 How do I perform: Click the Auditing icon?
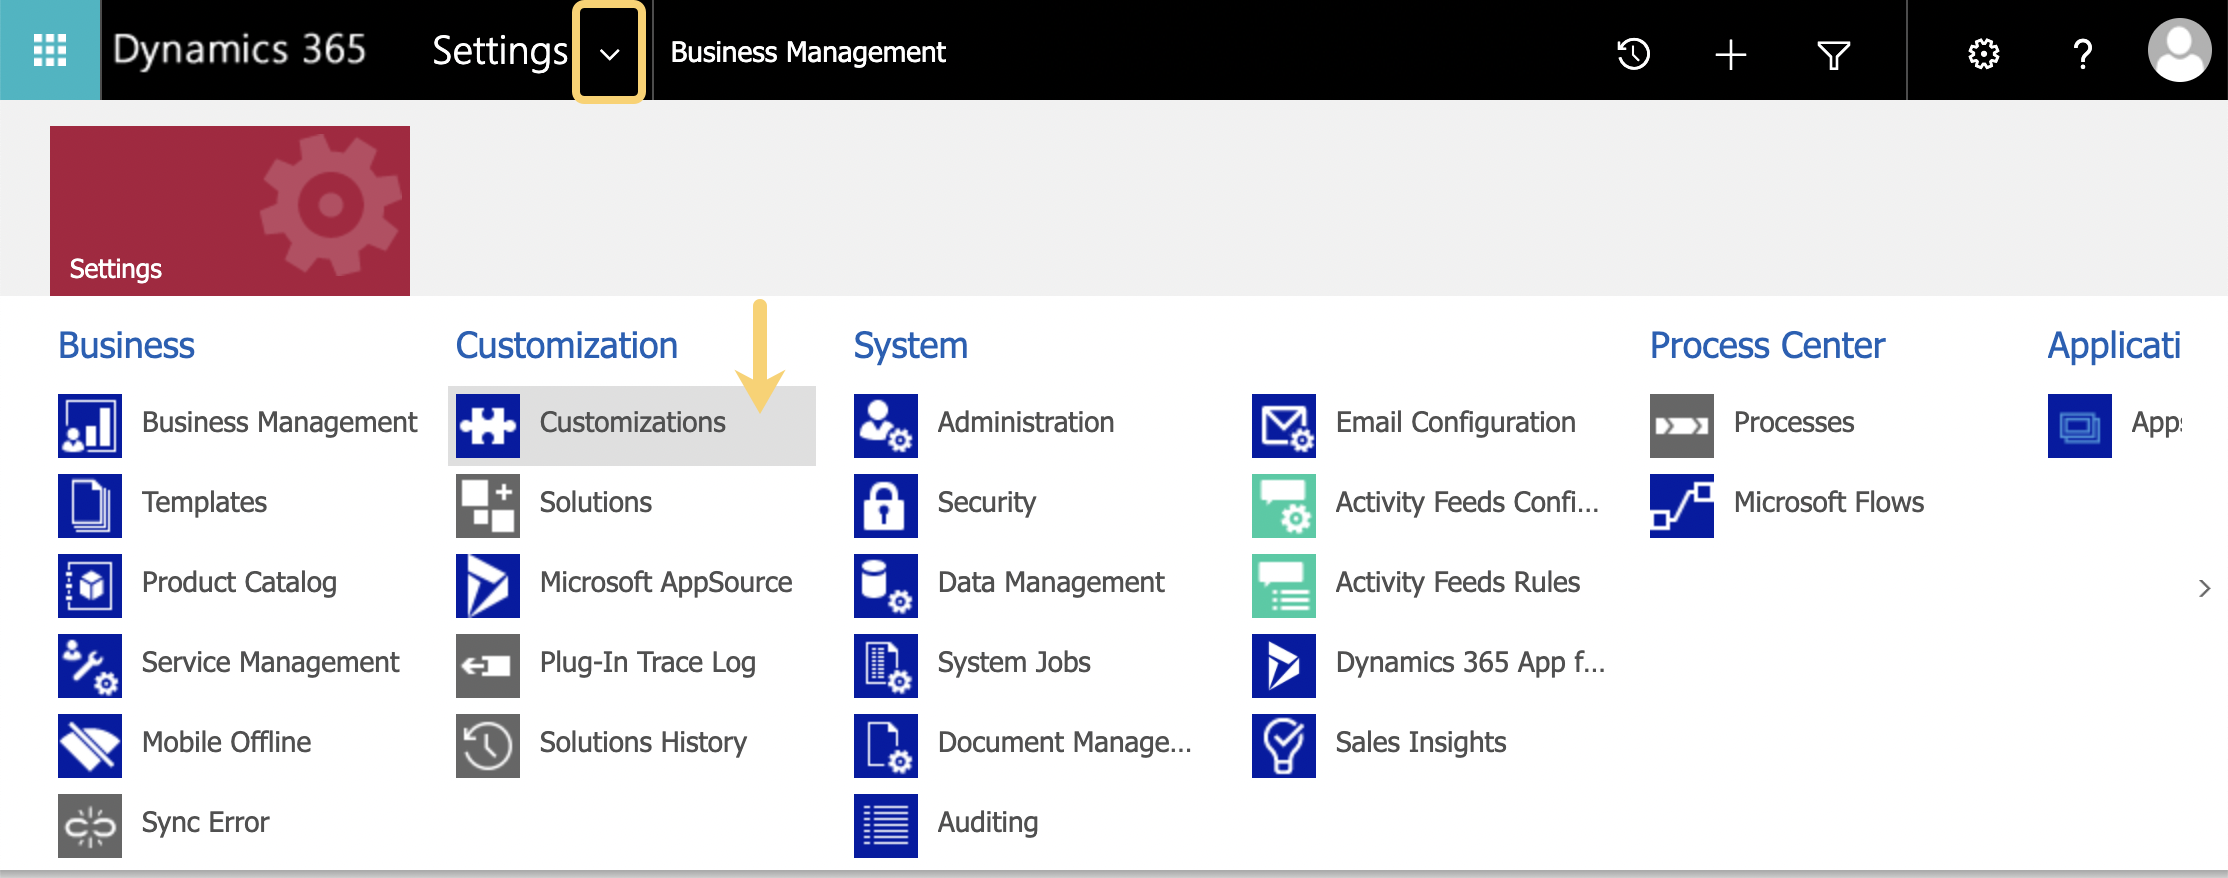tap(886, 826)
